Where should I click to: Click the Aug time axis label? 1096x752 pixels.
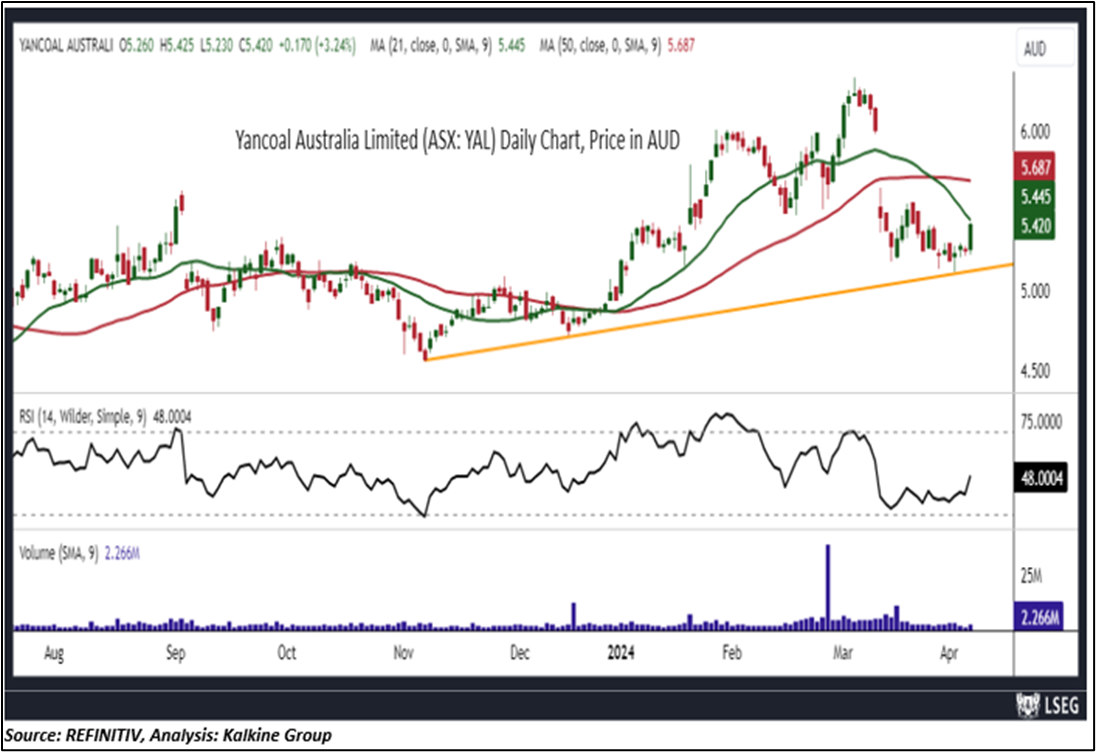(x=54, y=653)
